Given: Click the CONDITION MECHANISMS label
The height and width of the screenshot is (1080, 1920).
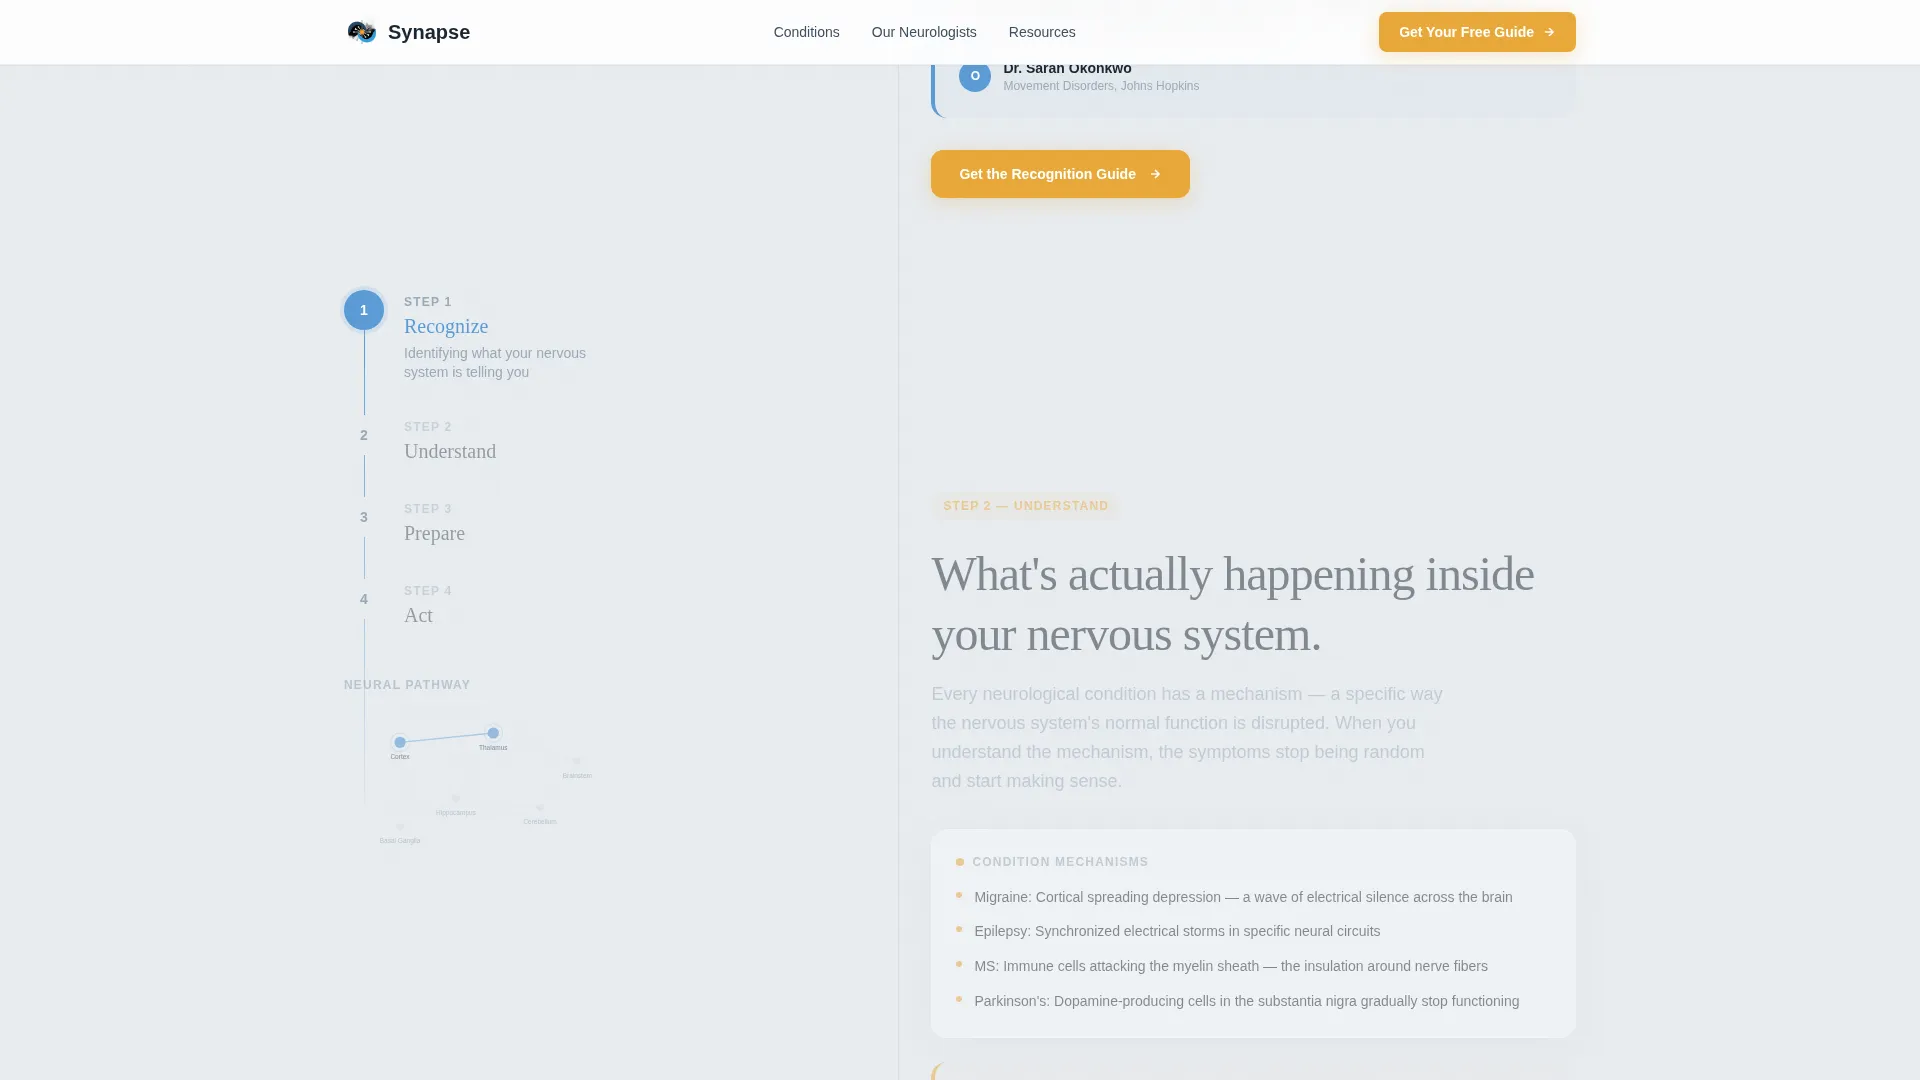Looking at the screenshot, I should click(1060, 862).
